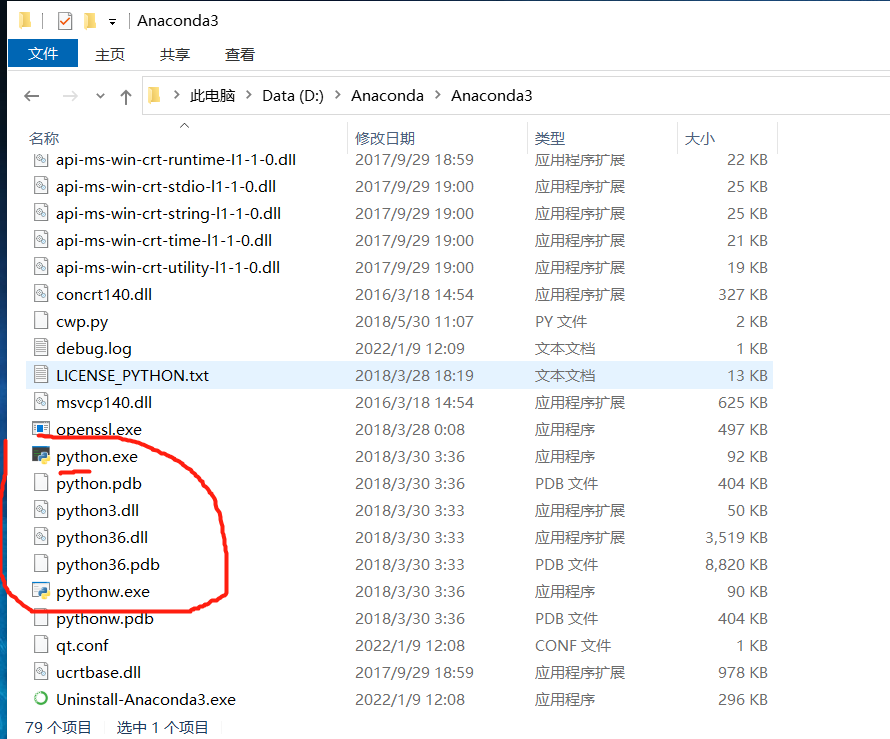Open the recent locations dropdown arrow

(100, 96)
